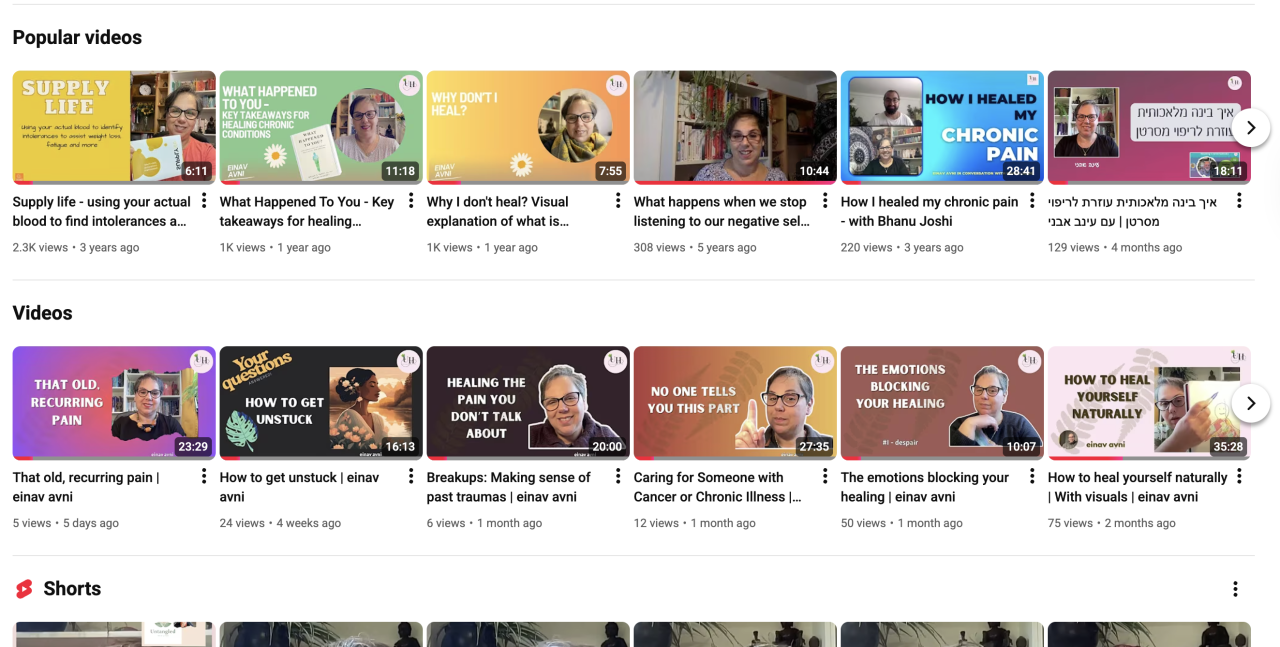Open more actions for chronic pain video

point(1032,201)
